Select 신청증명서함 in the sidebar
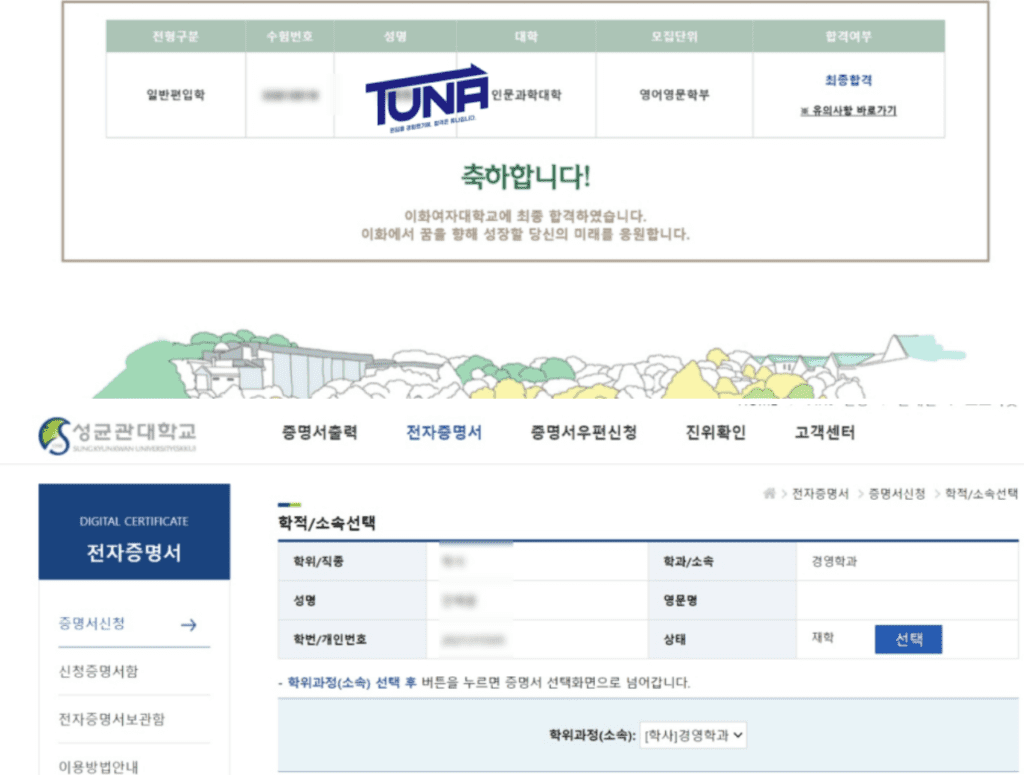Viewport: 1024px width, 775px height. coord(98,671)
